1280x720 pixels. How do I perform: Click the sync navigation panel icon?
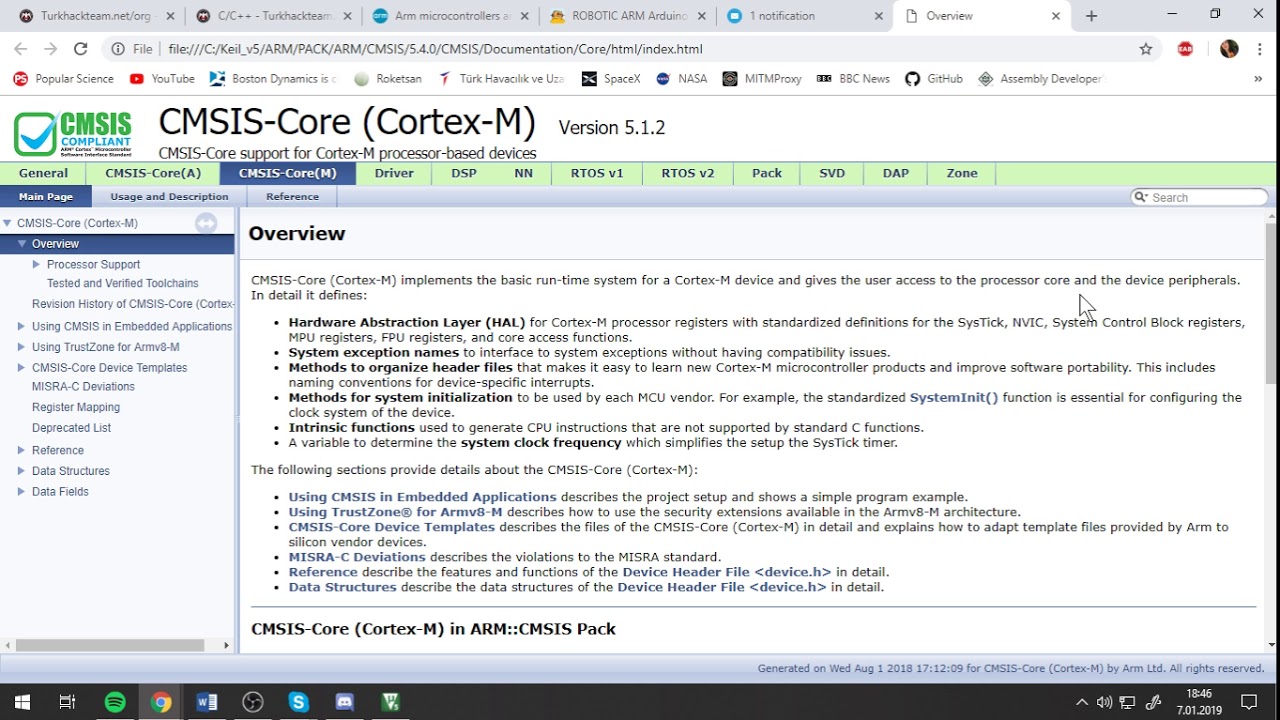tap(206, 223)
